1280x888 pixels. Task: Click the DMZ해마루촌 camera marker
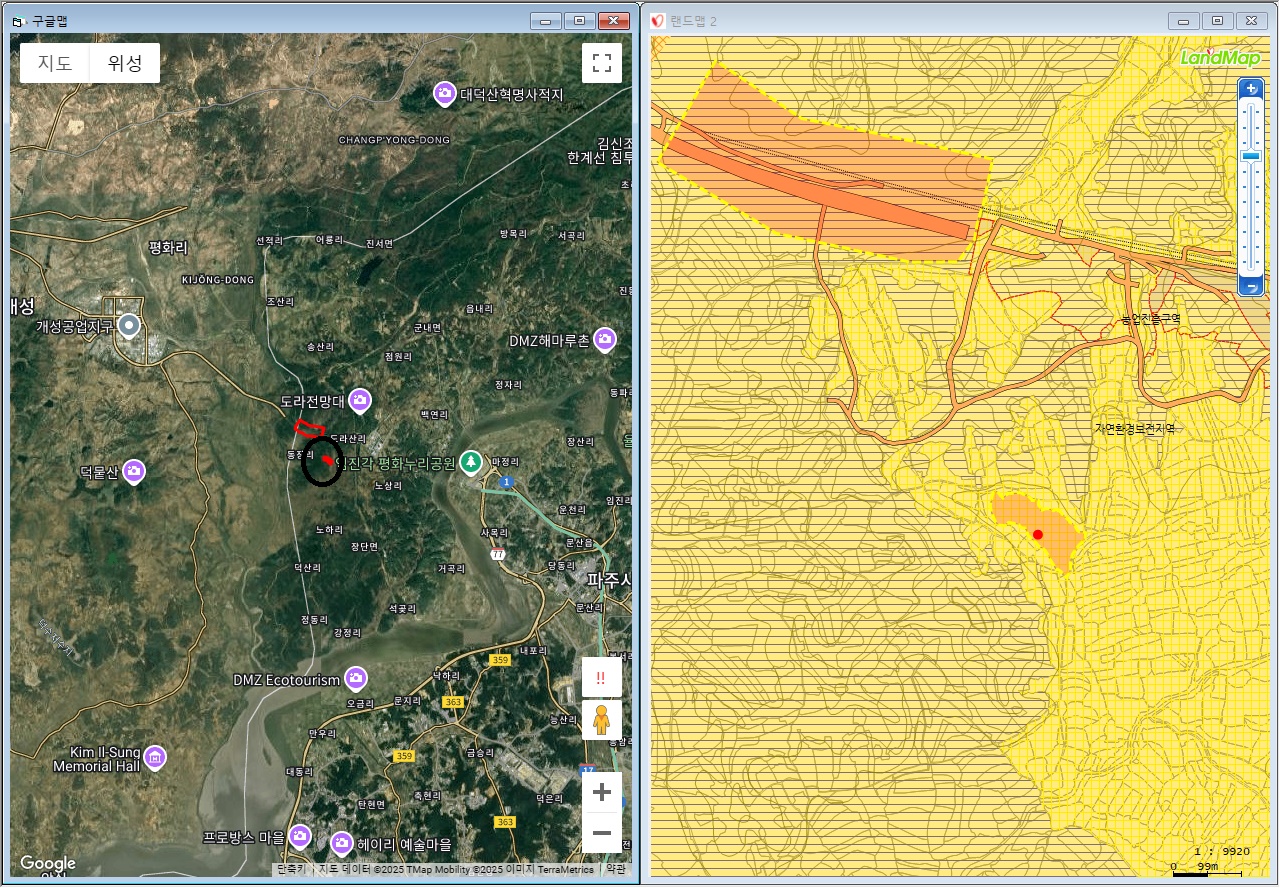[604, 340]
